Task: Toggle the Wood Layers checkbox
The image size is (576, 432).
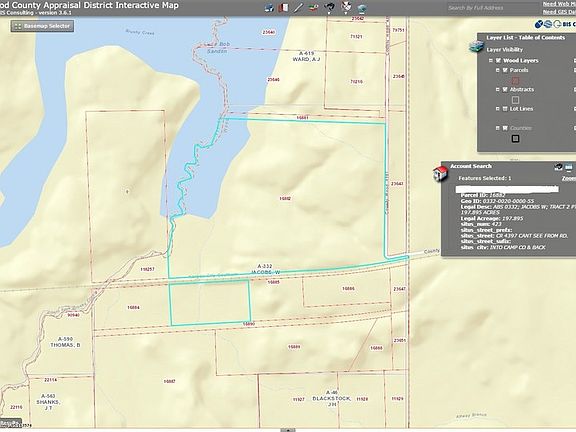Action: (498, 60)
